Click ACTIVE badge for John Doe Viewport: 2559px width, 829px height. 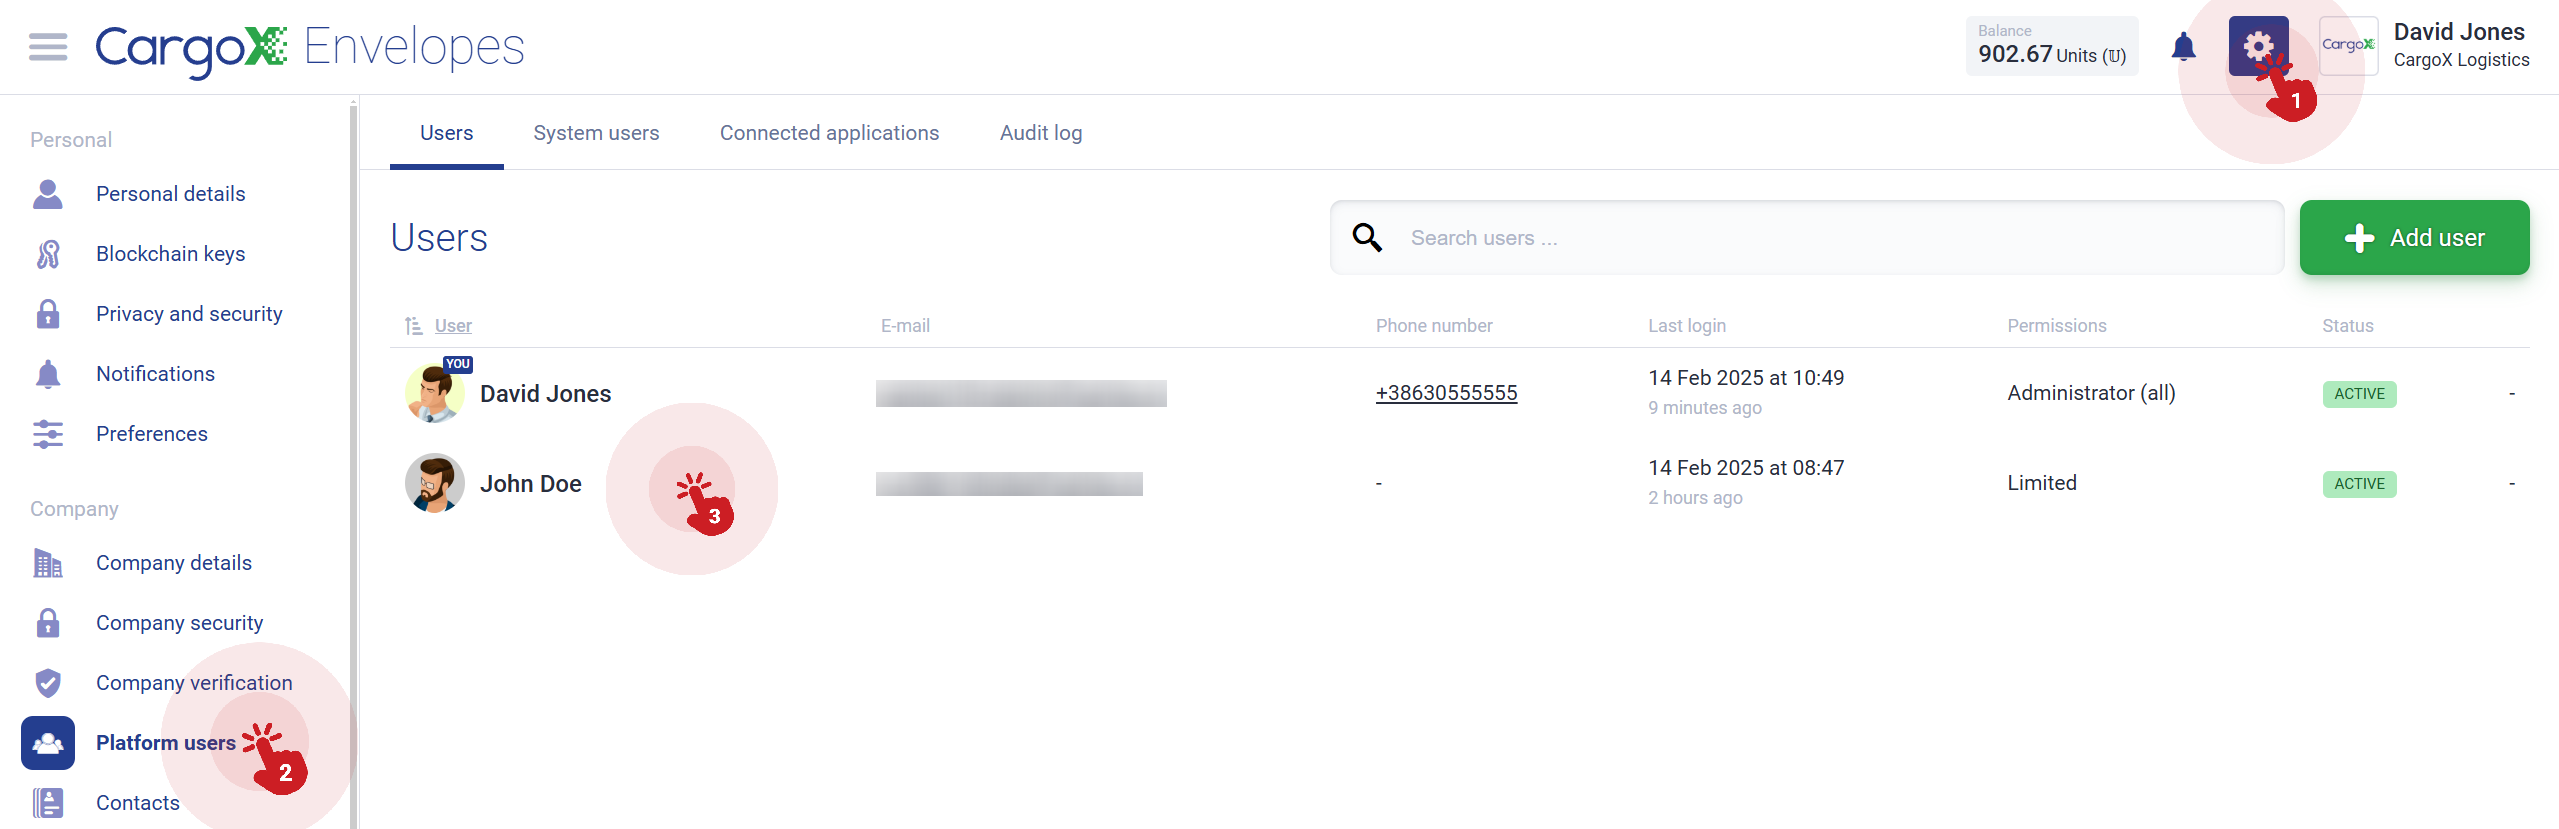[x=2359, y=484]
